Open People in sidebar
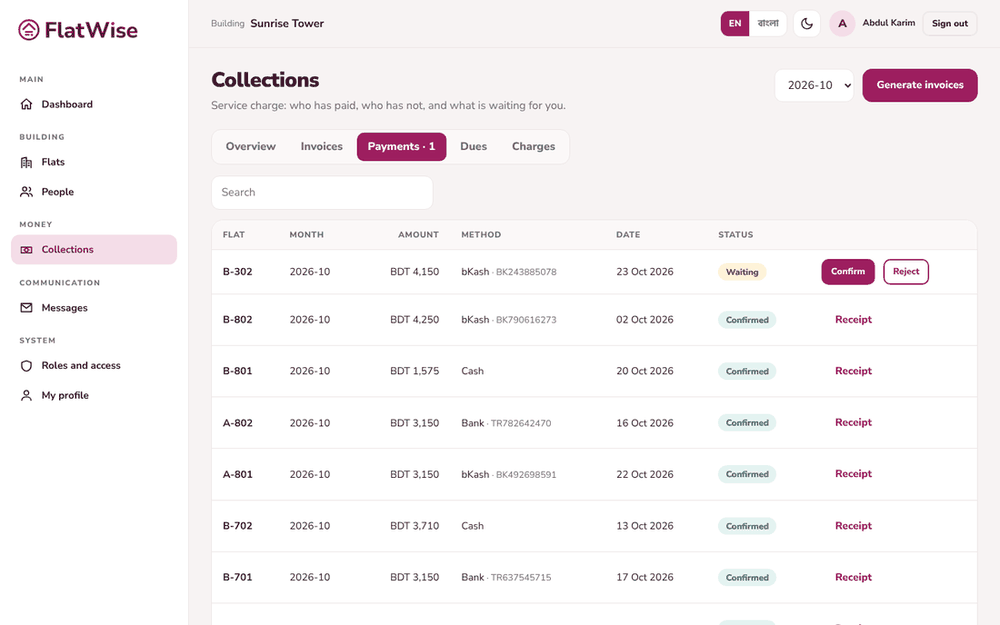 coord(94,191)
